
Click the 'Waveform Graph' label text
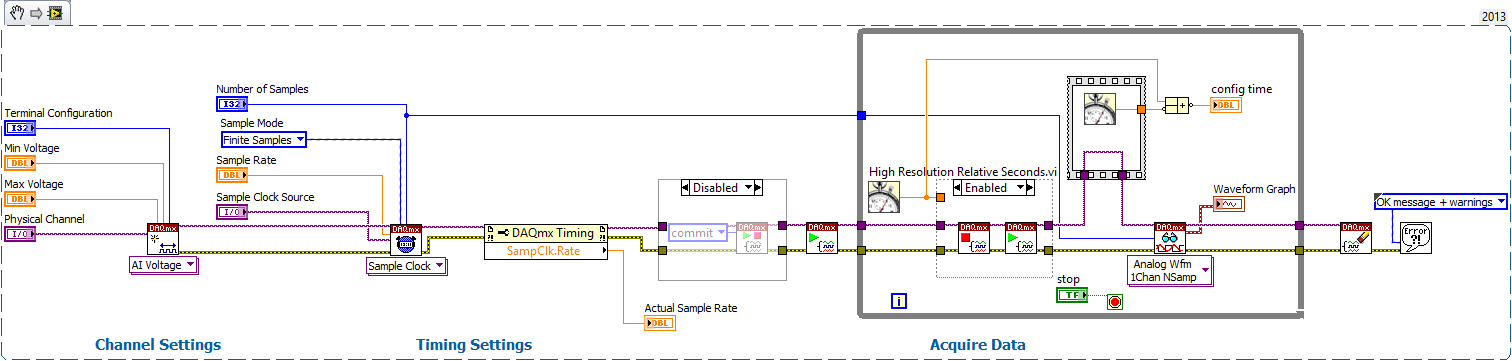[1254, 189]
